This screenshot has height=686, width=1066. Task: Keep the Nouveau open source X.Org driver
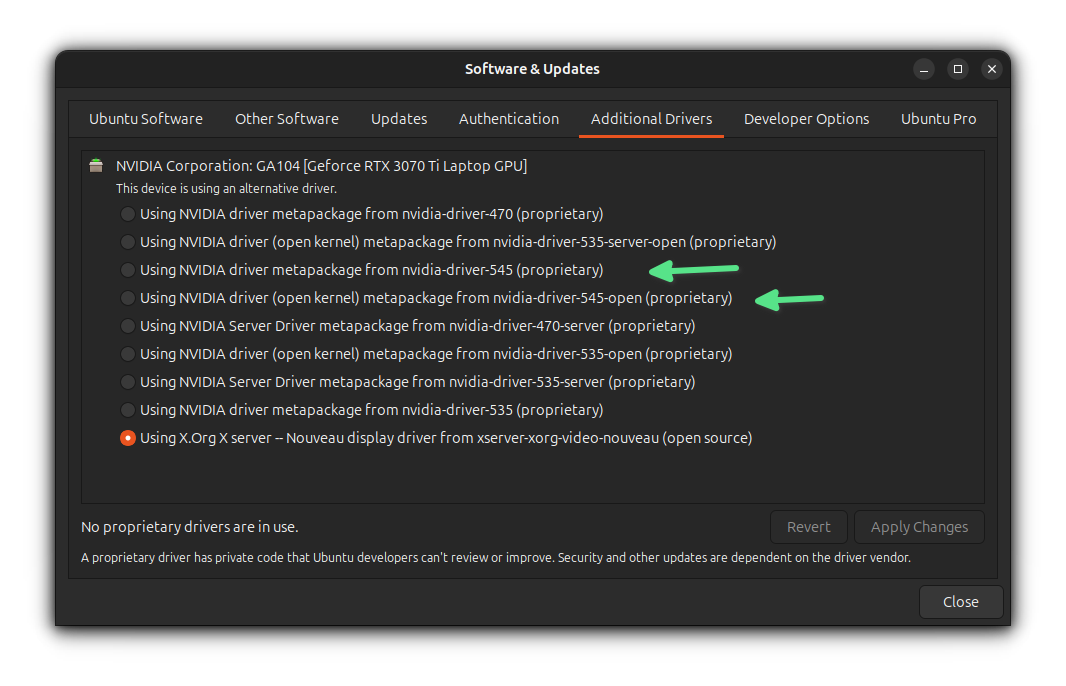point(127,437)
